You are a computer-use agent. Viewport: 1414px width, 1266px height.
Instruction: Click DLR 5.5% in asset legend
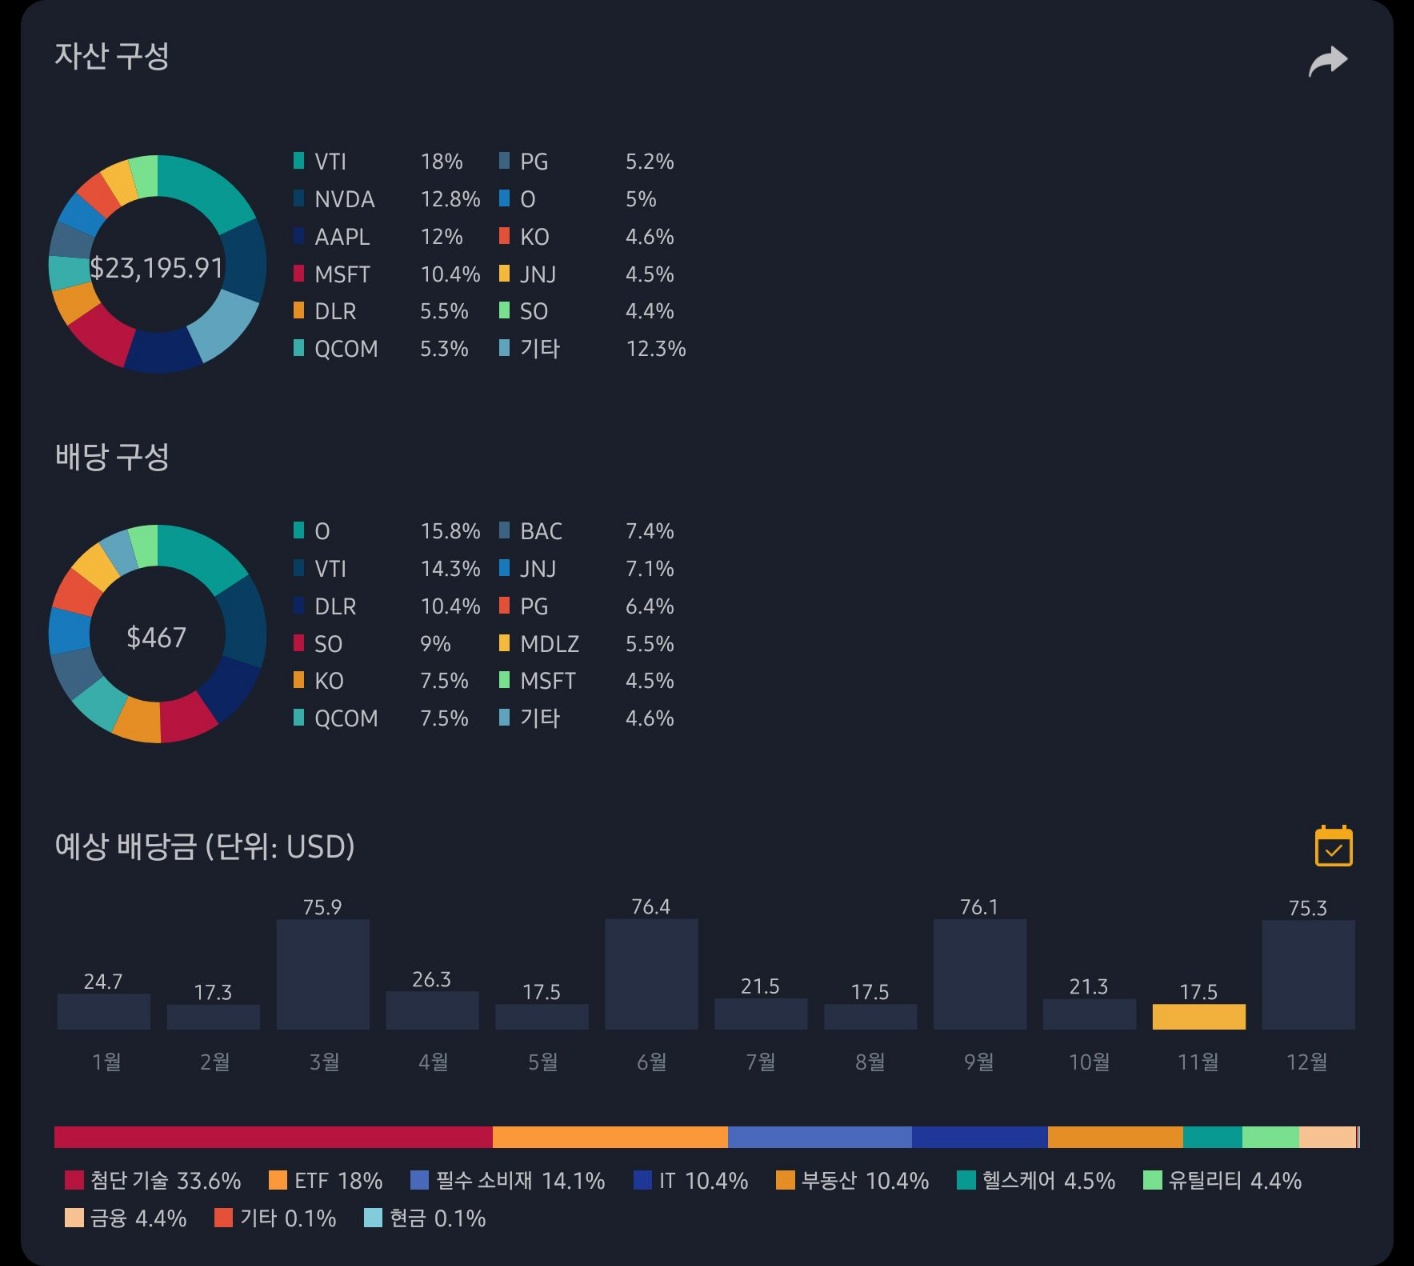point(381,312)
